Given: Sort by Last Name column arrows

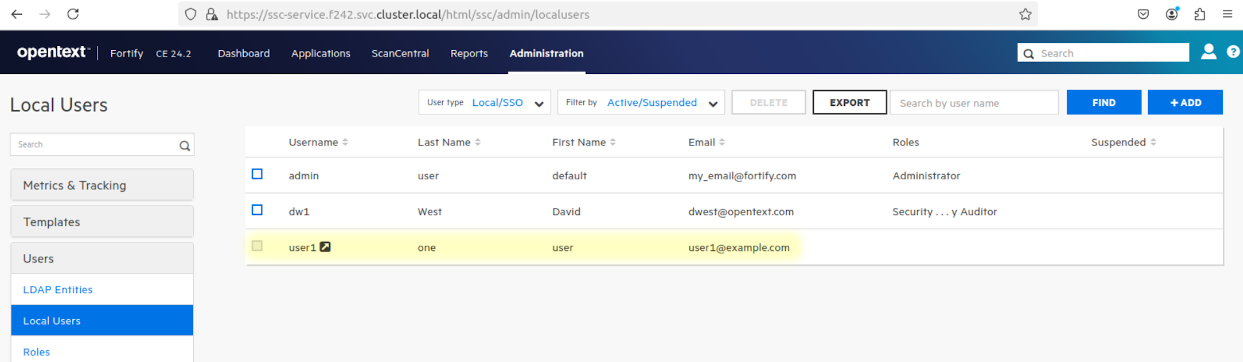Looking at the screenshot, I should [477, 143].
